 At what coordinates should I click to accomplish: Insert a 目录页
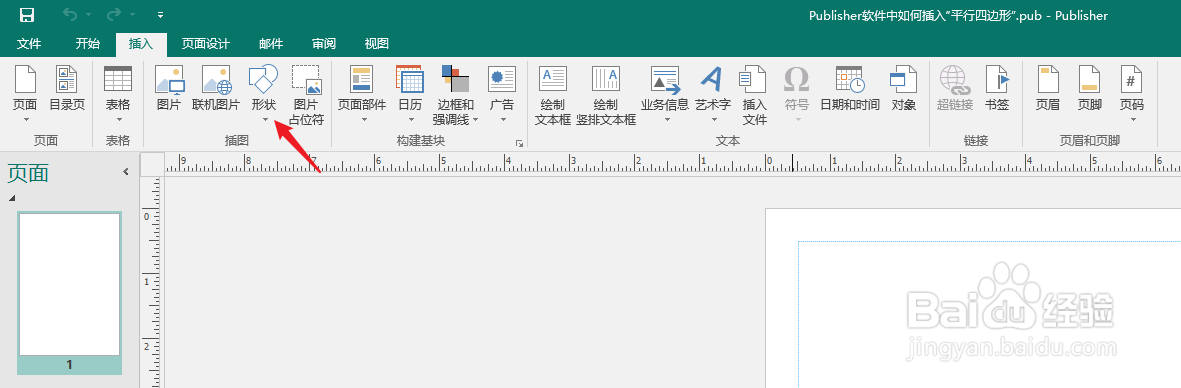pyautogui.click(x=67, y=89)
